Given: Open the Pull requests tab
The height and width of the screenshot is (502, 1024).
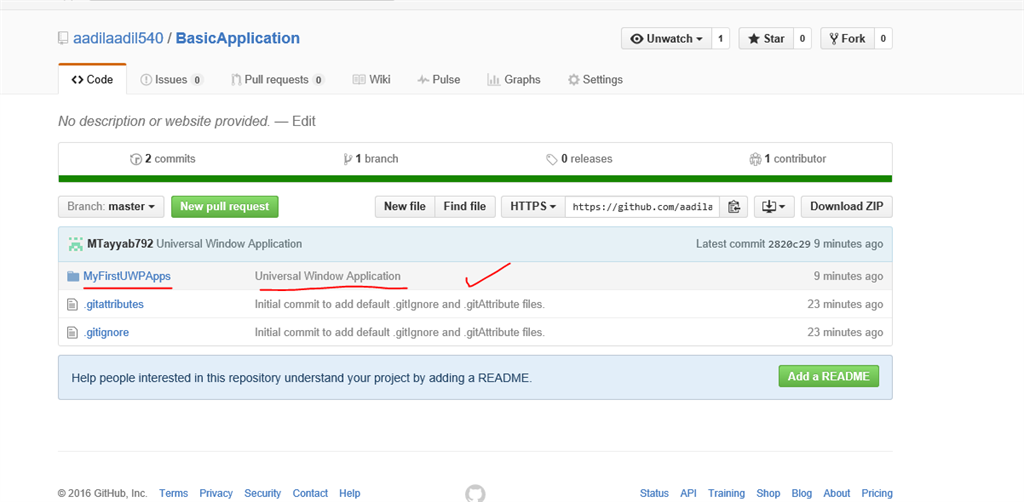Looking at the screenshot, I should (277, 80).
